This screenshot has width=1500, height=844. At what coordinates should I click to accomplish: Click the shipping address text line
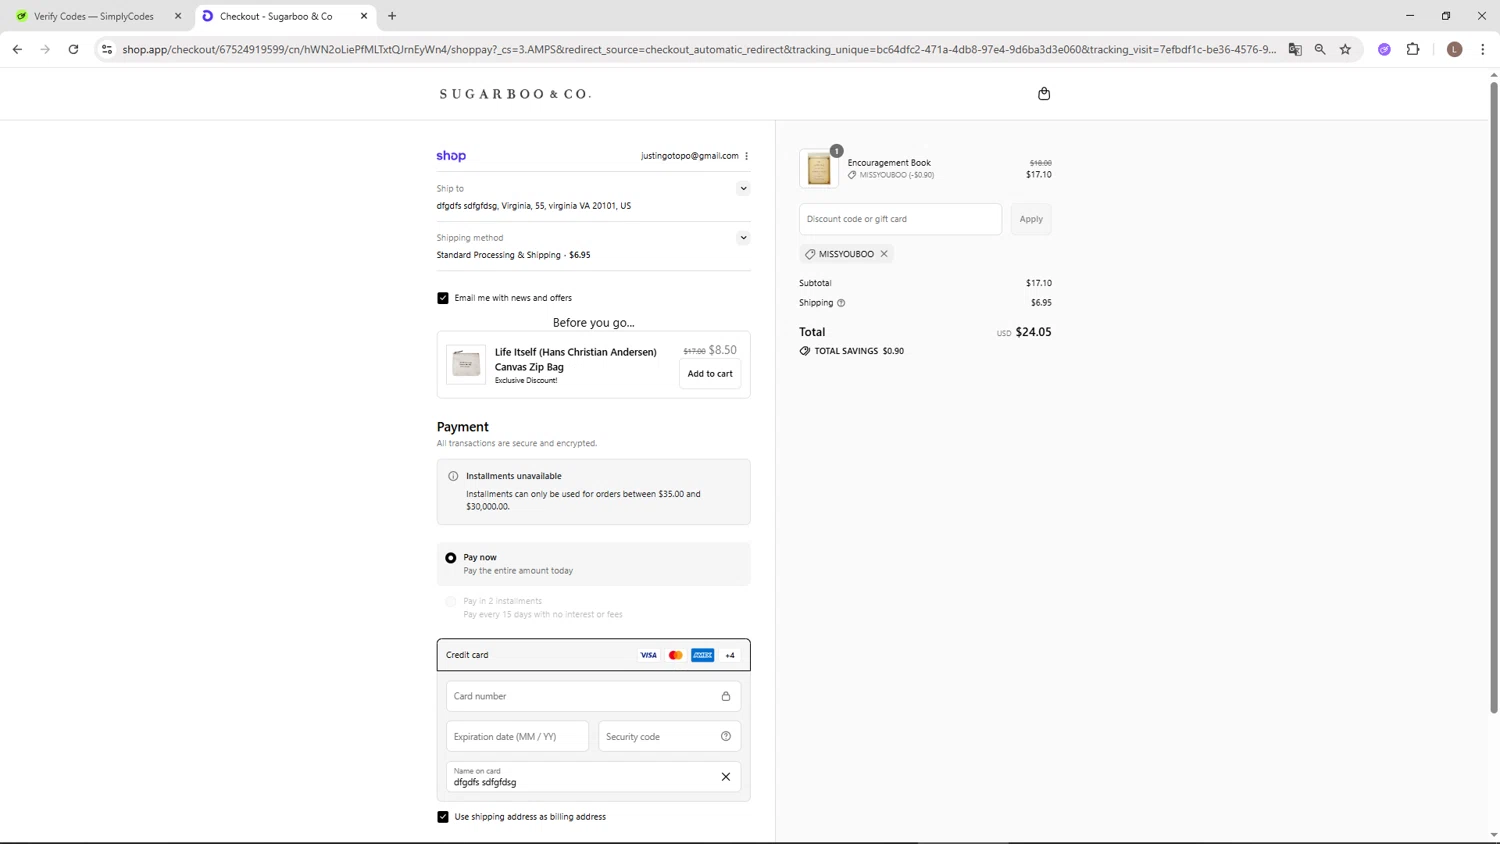click(x=533, y=206)
